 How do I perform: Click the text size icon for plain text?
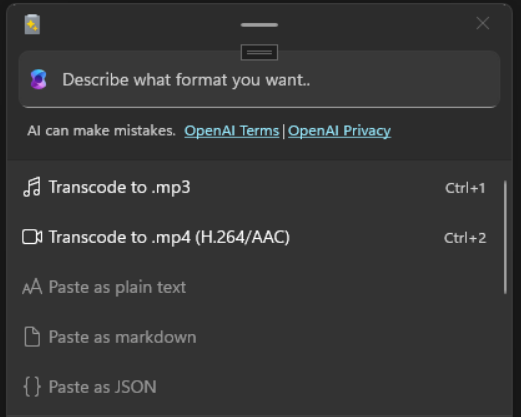pos(32,287)
